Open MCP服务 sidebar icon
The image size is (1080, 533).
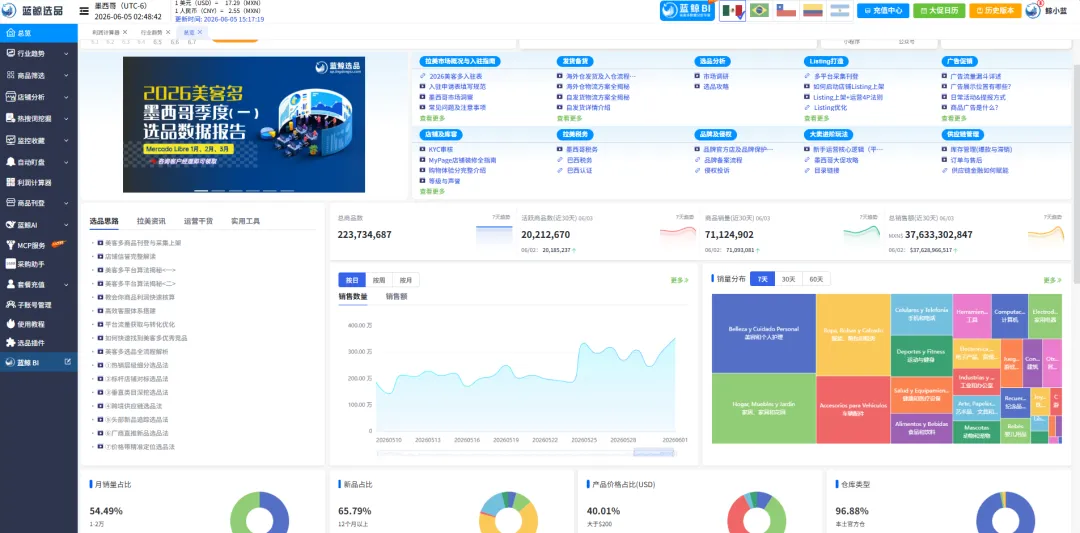(10, 244)
